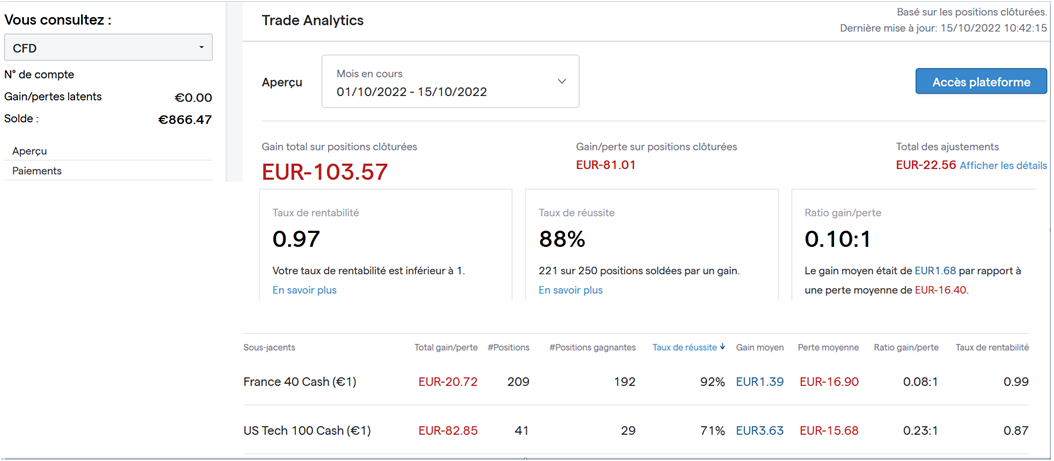Viewport: 1054px width, 461px height.
Task: Click En savoir plus under Taux de réussite
Action: point(570,290)
